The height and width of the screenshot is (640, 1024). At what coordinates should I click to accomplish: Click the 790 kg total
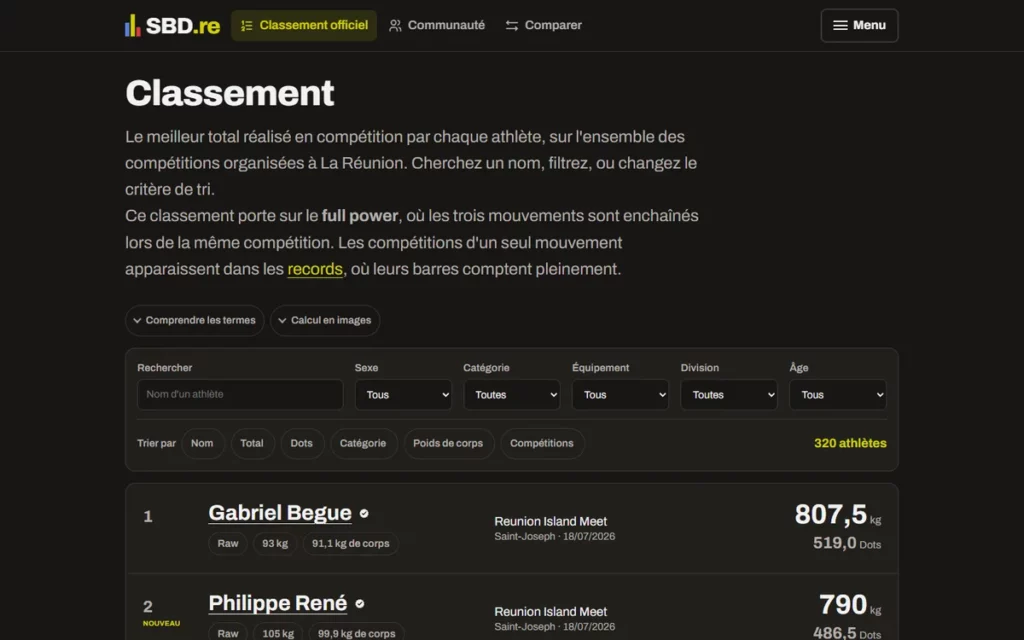[x=850, y=605]
